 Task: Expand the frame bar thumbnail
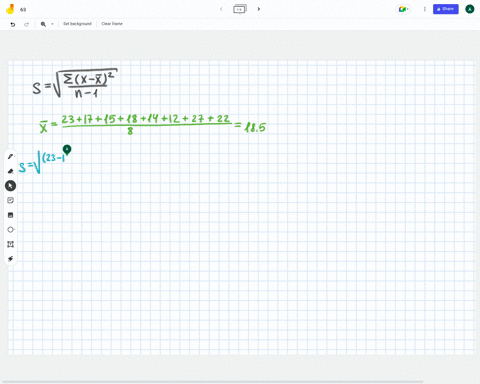coord(240,9)
